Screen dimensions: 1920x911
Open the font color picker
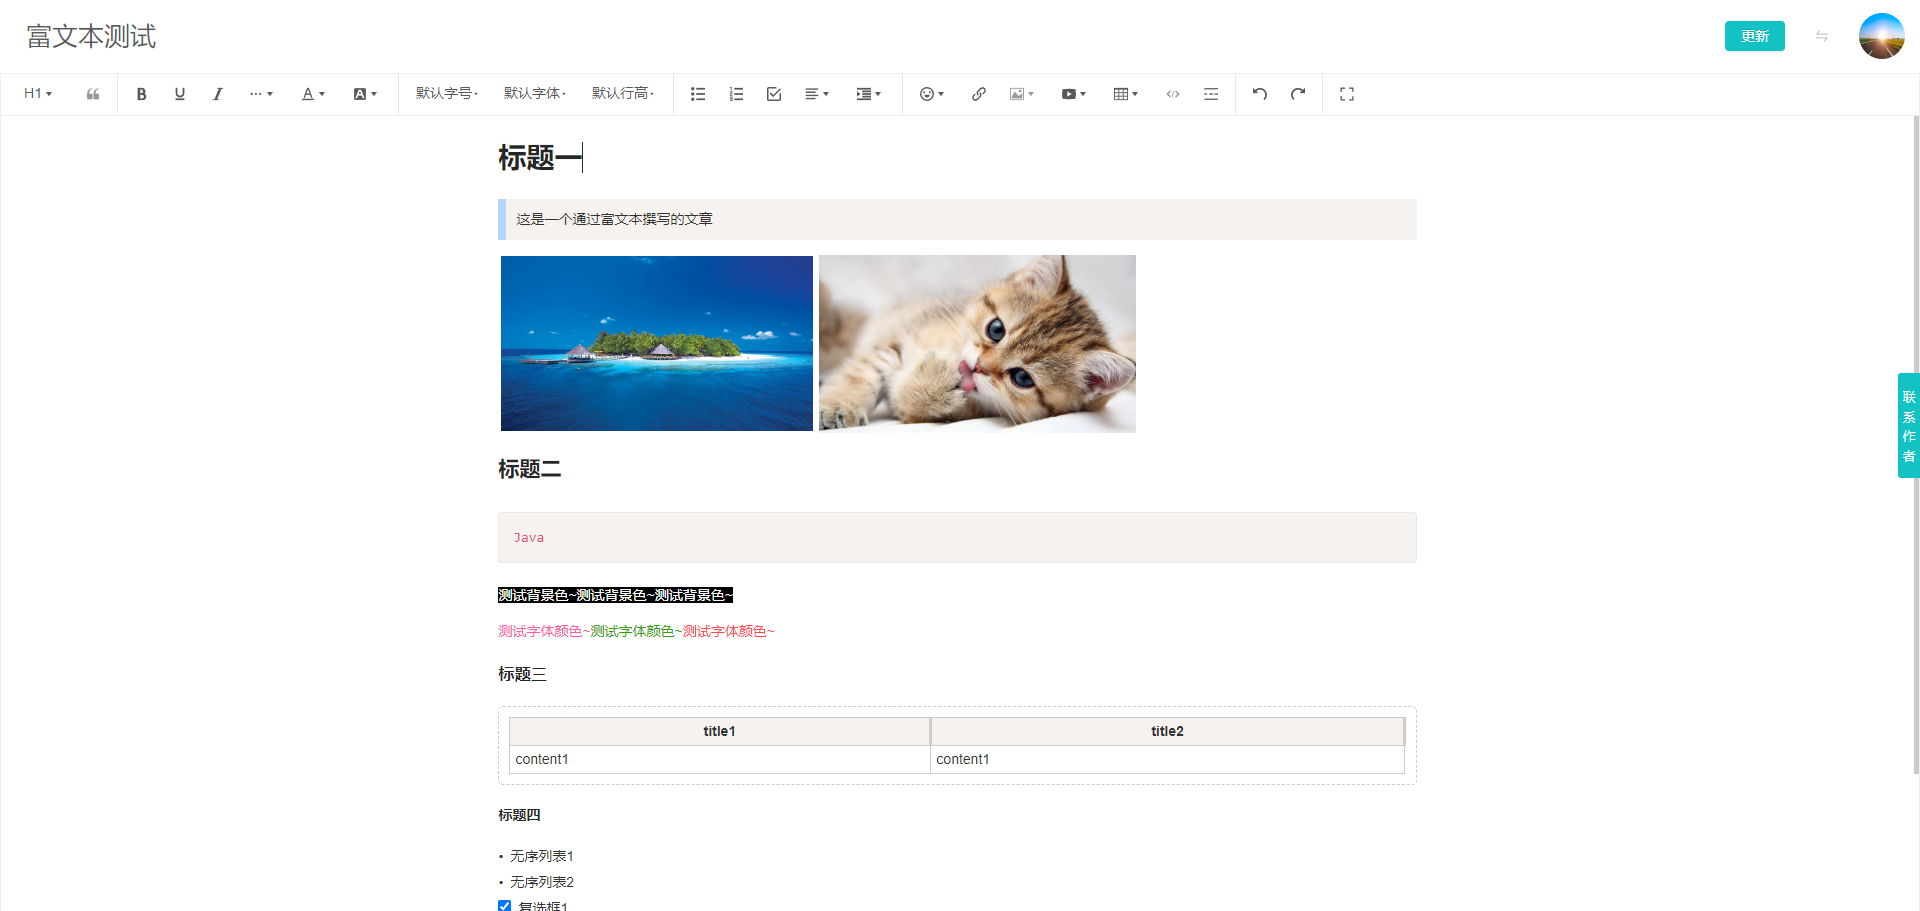pyautogui.click(x=313, y=94)
